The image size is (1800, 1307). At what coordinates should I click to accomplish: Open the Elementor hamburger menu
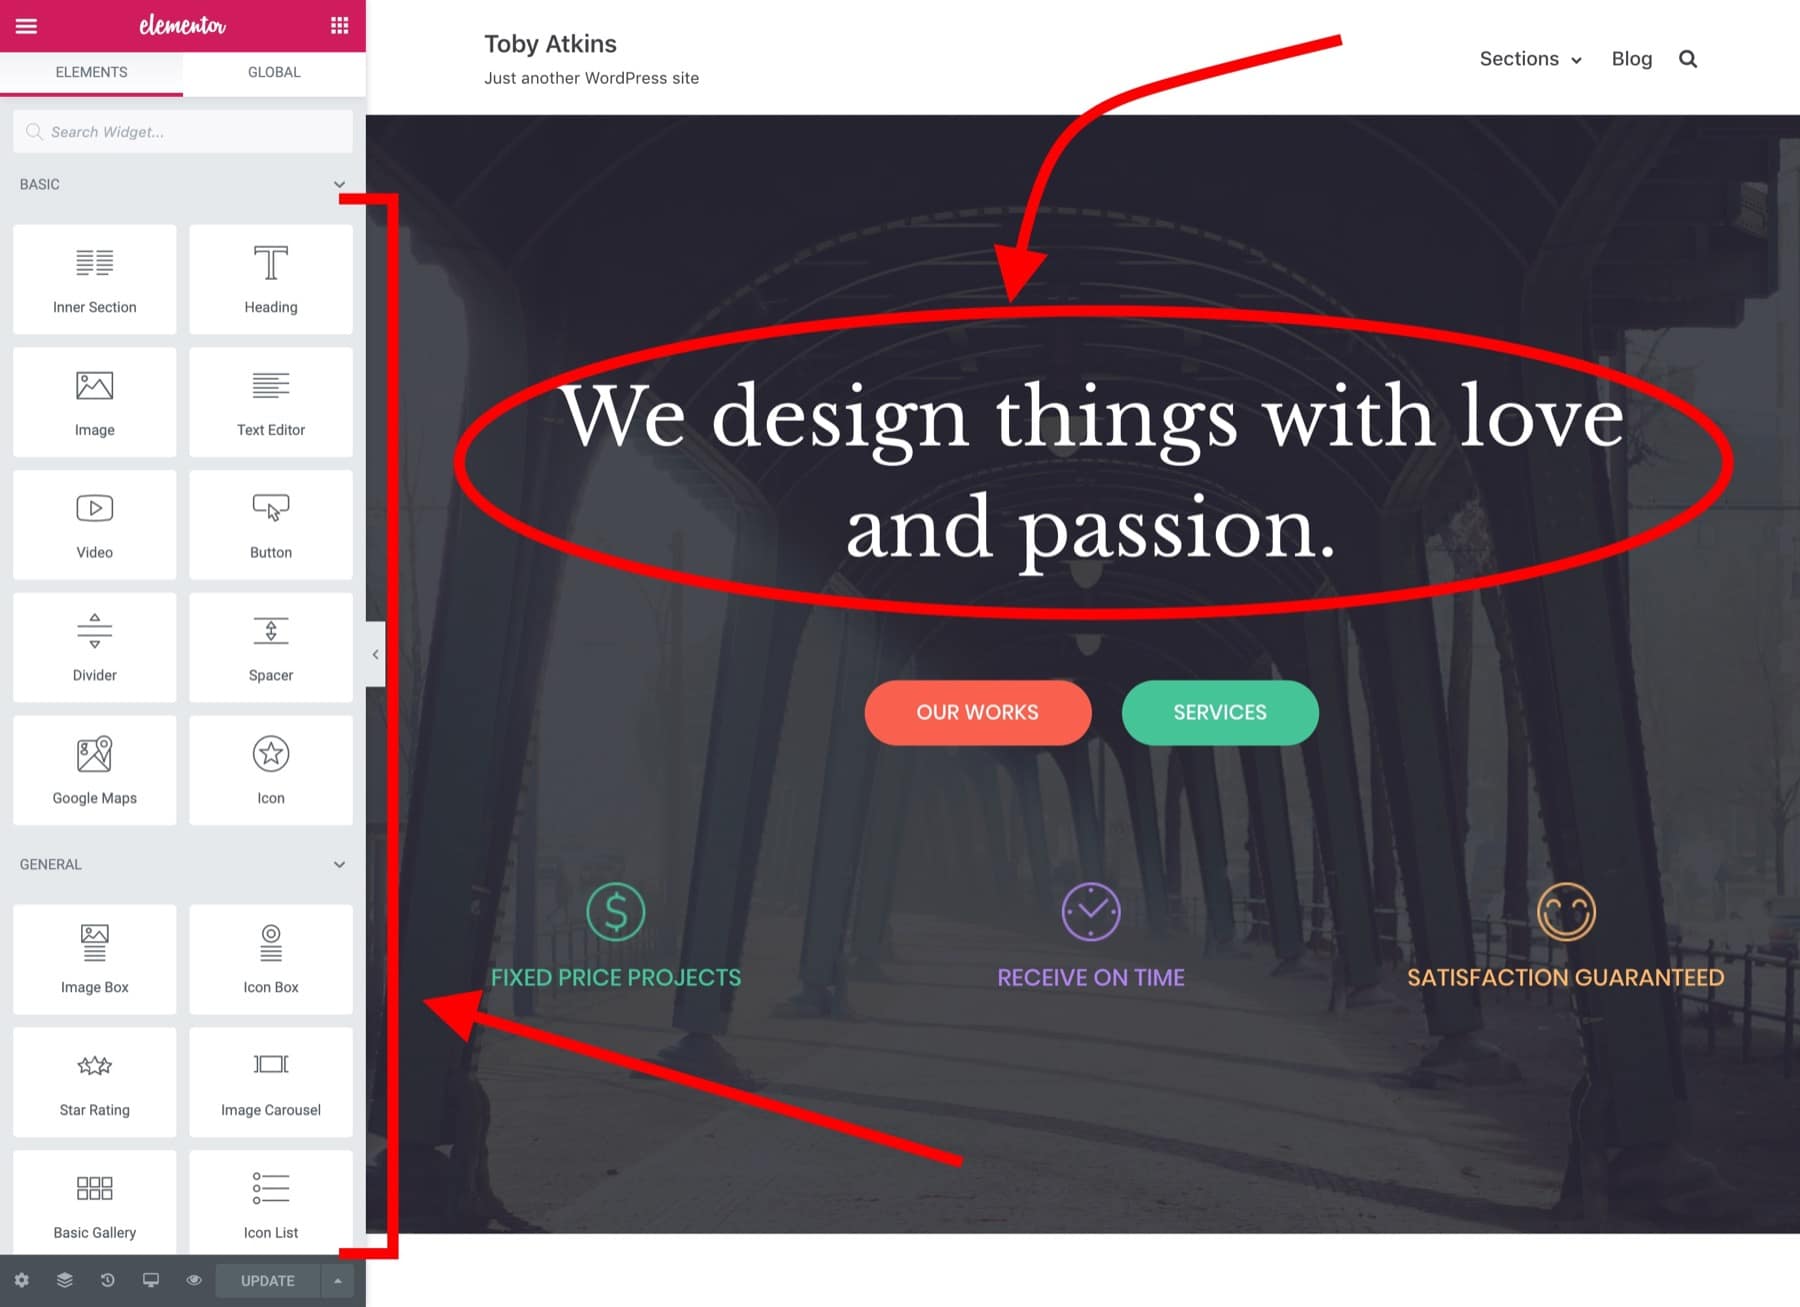(x=26, y=26)
